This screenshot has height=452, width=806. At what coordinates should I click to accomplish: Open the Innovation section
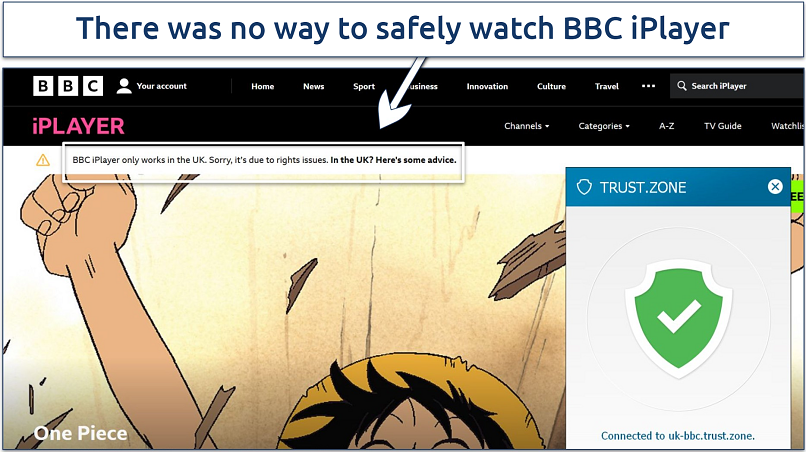click(487, 86)
